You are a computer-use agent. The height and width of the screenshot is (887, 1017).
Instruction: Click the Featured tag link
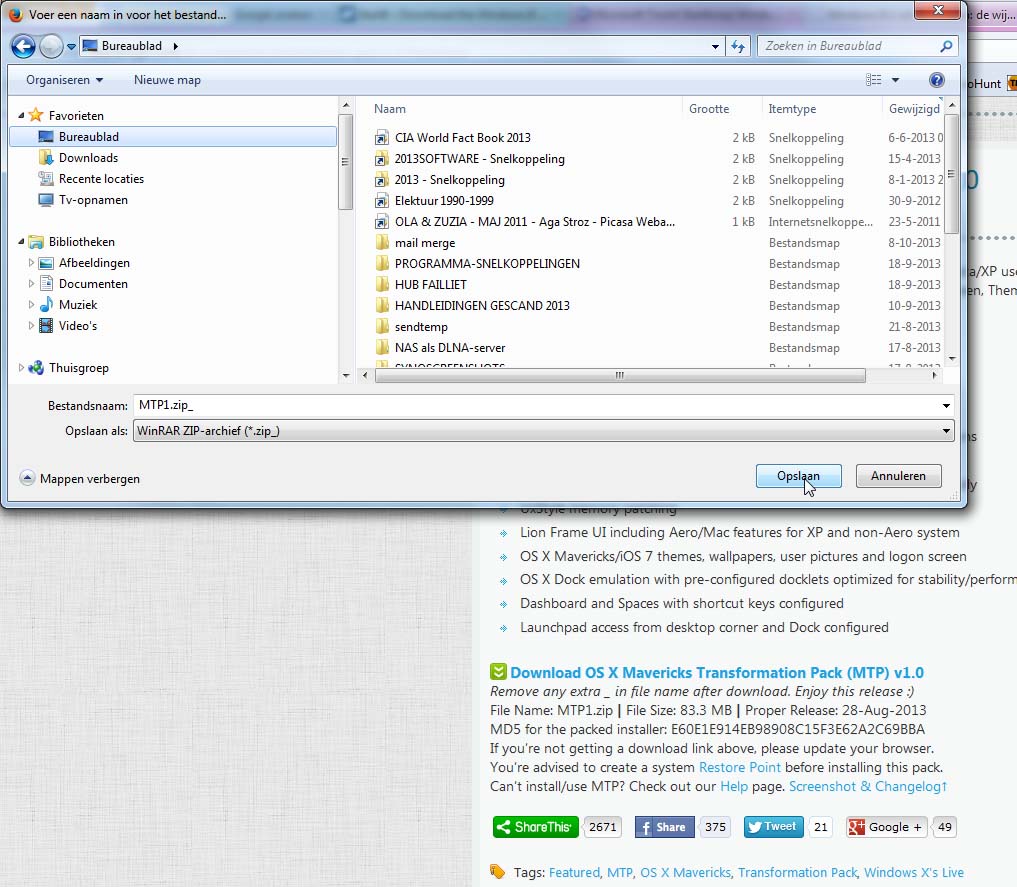(574, 873)
